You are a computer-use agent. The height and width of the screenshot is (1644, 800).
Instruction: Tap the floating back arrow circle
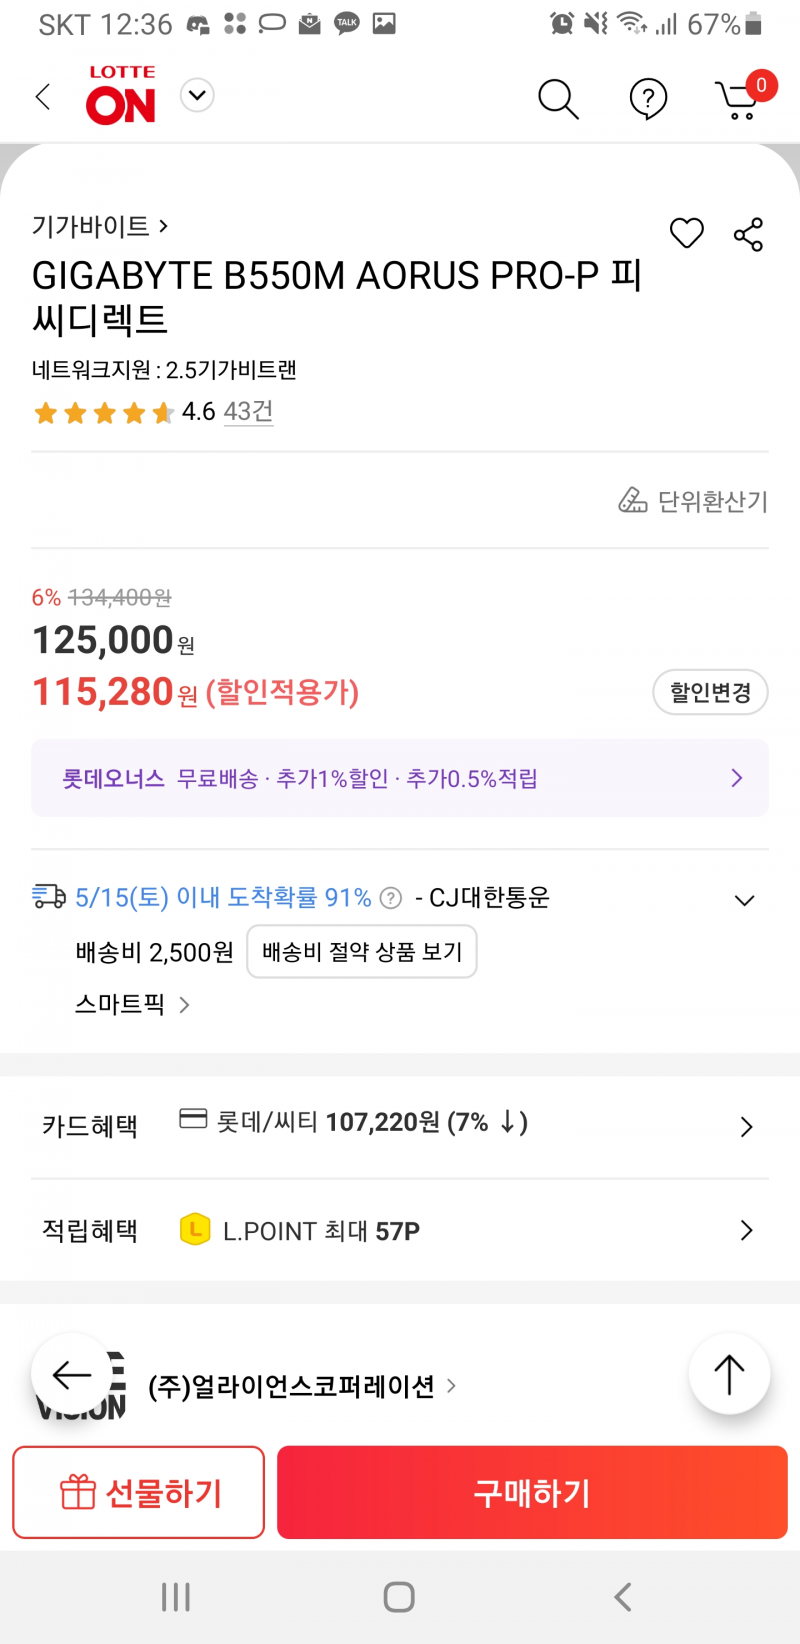(71, 1374)
